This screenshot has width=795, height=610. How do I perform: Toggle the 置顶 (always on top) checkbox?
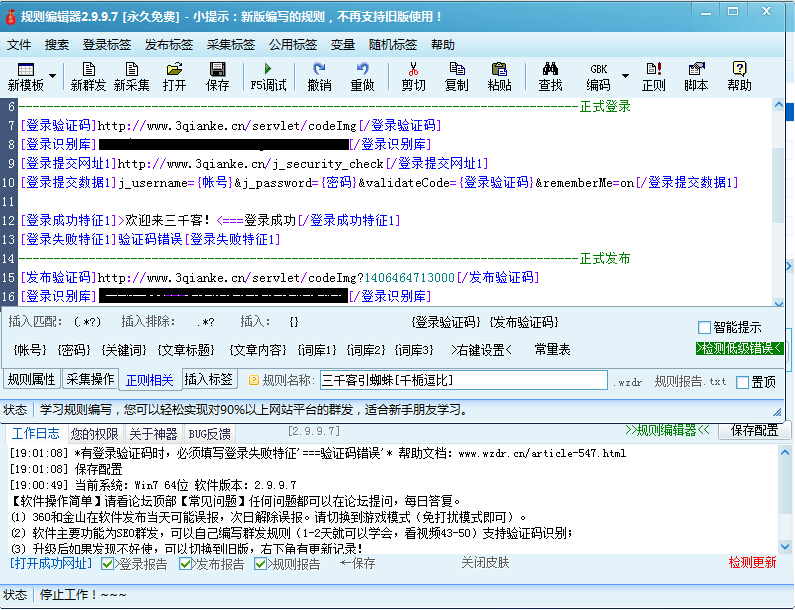[x=742, y=382]
